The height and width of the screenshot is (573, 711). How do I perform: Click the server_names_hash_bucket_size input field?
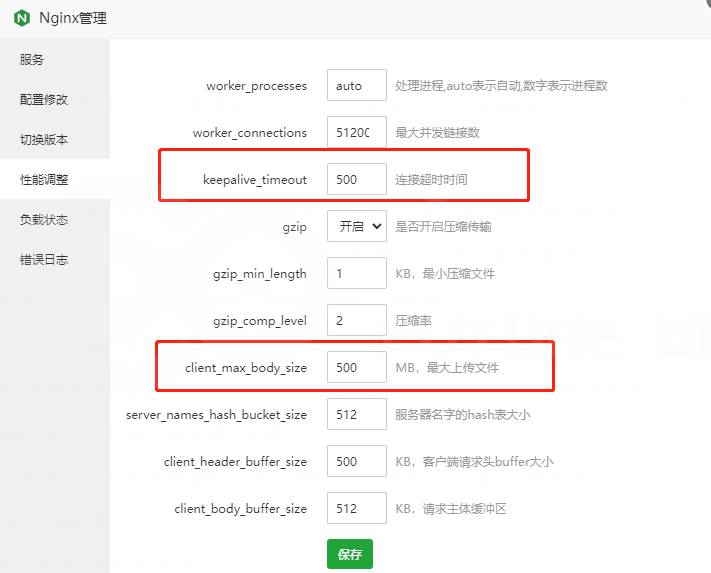357,414
